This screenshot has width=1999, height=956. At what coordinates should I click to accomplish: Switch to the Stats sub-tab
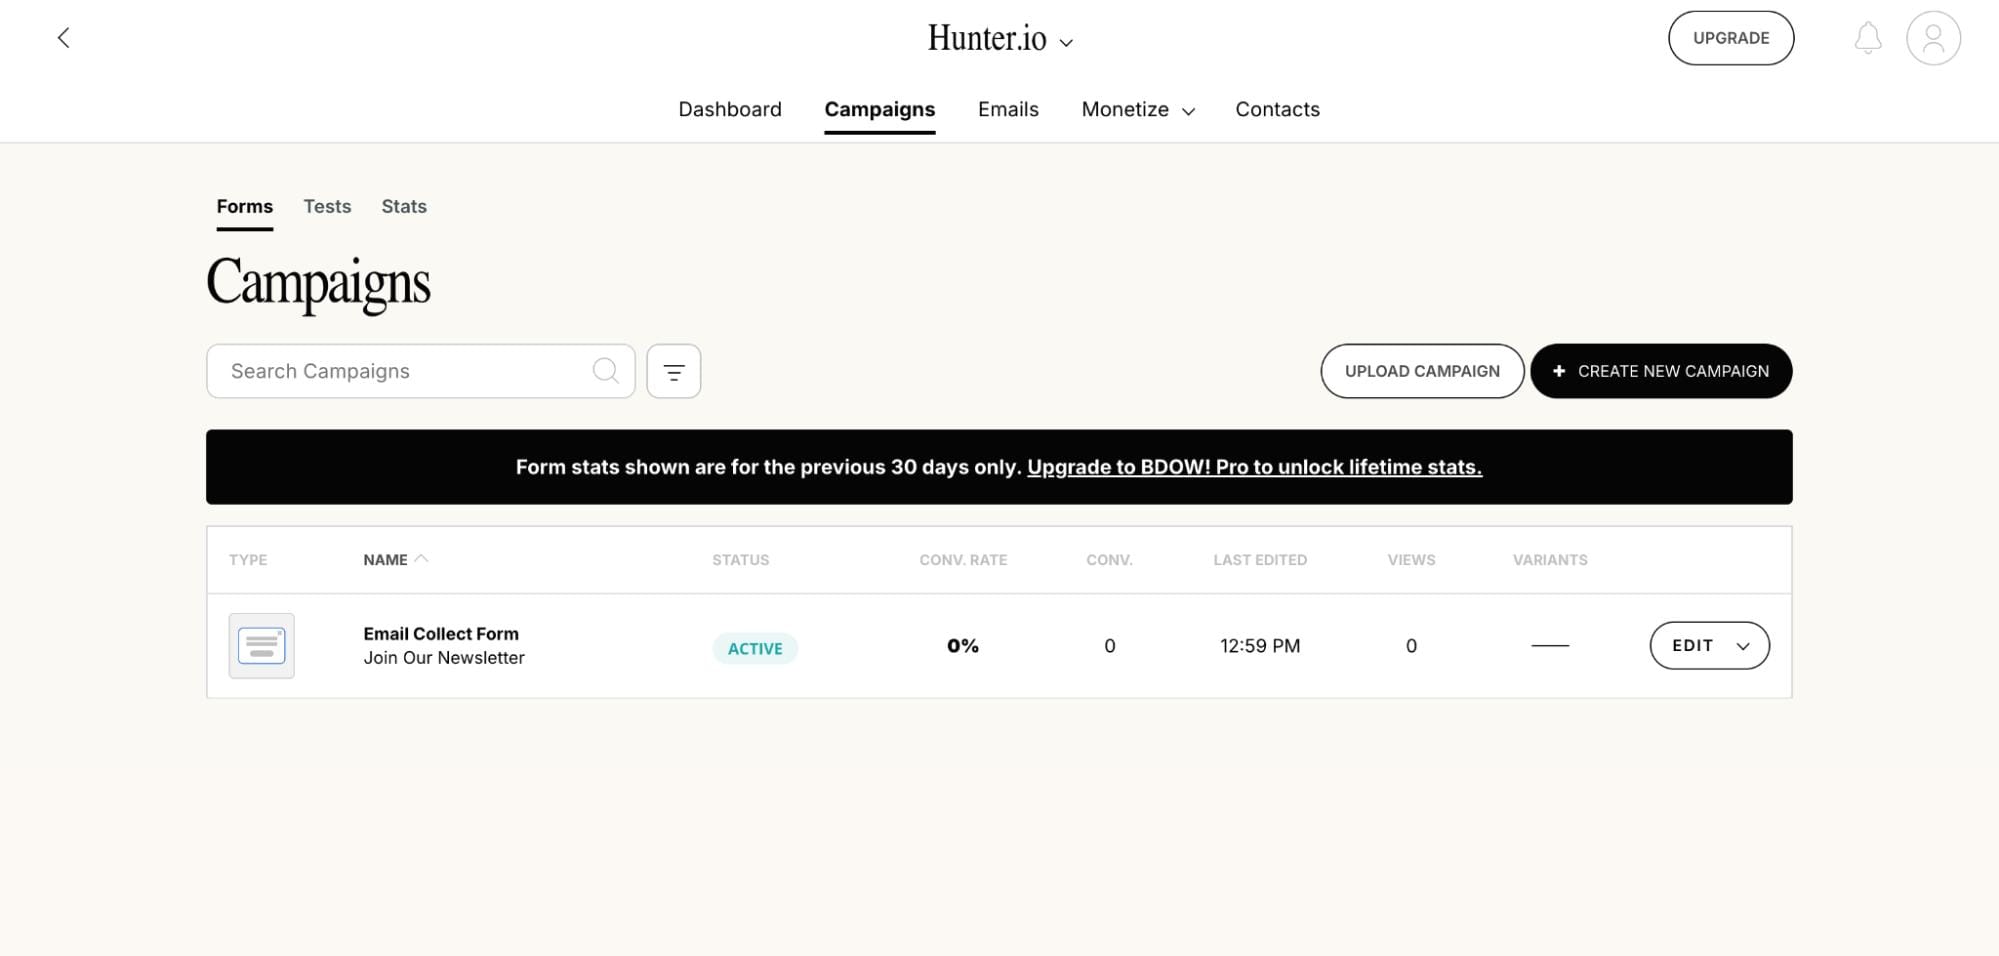tap(404, 206)
